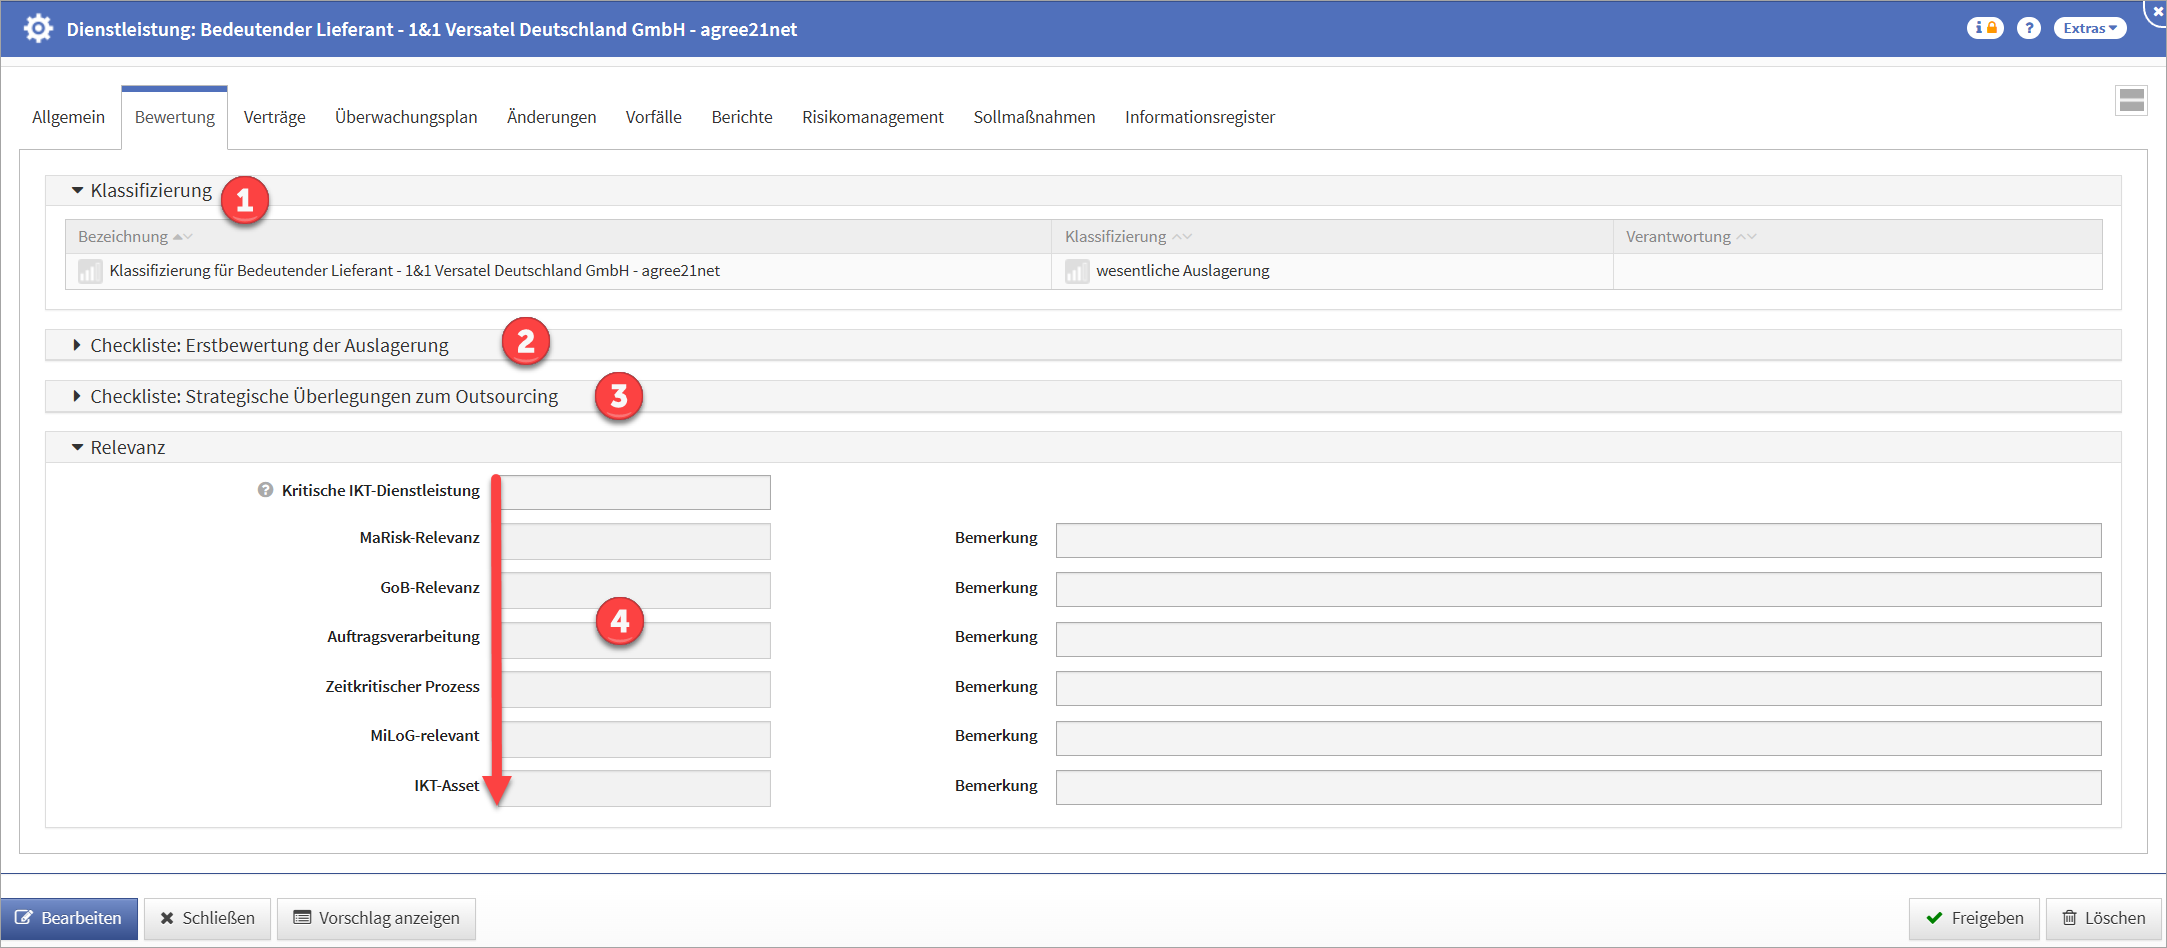Switch to the Verträge tab
The image size is (2167, 948).
click(274, 117)
